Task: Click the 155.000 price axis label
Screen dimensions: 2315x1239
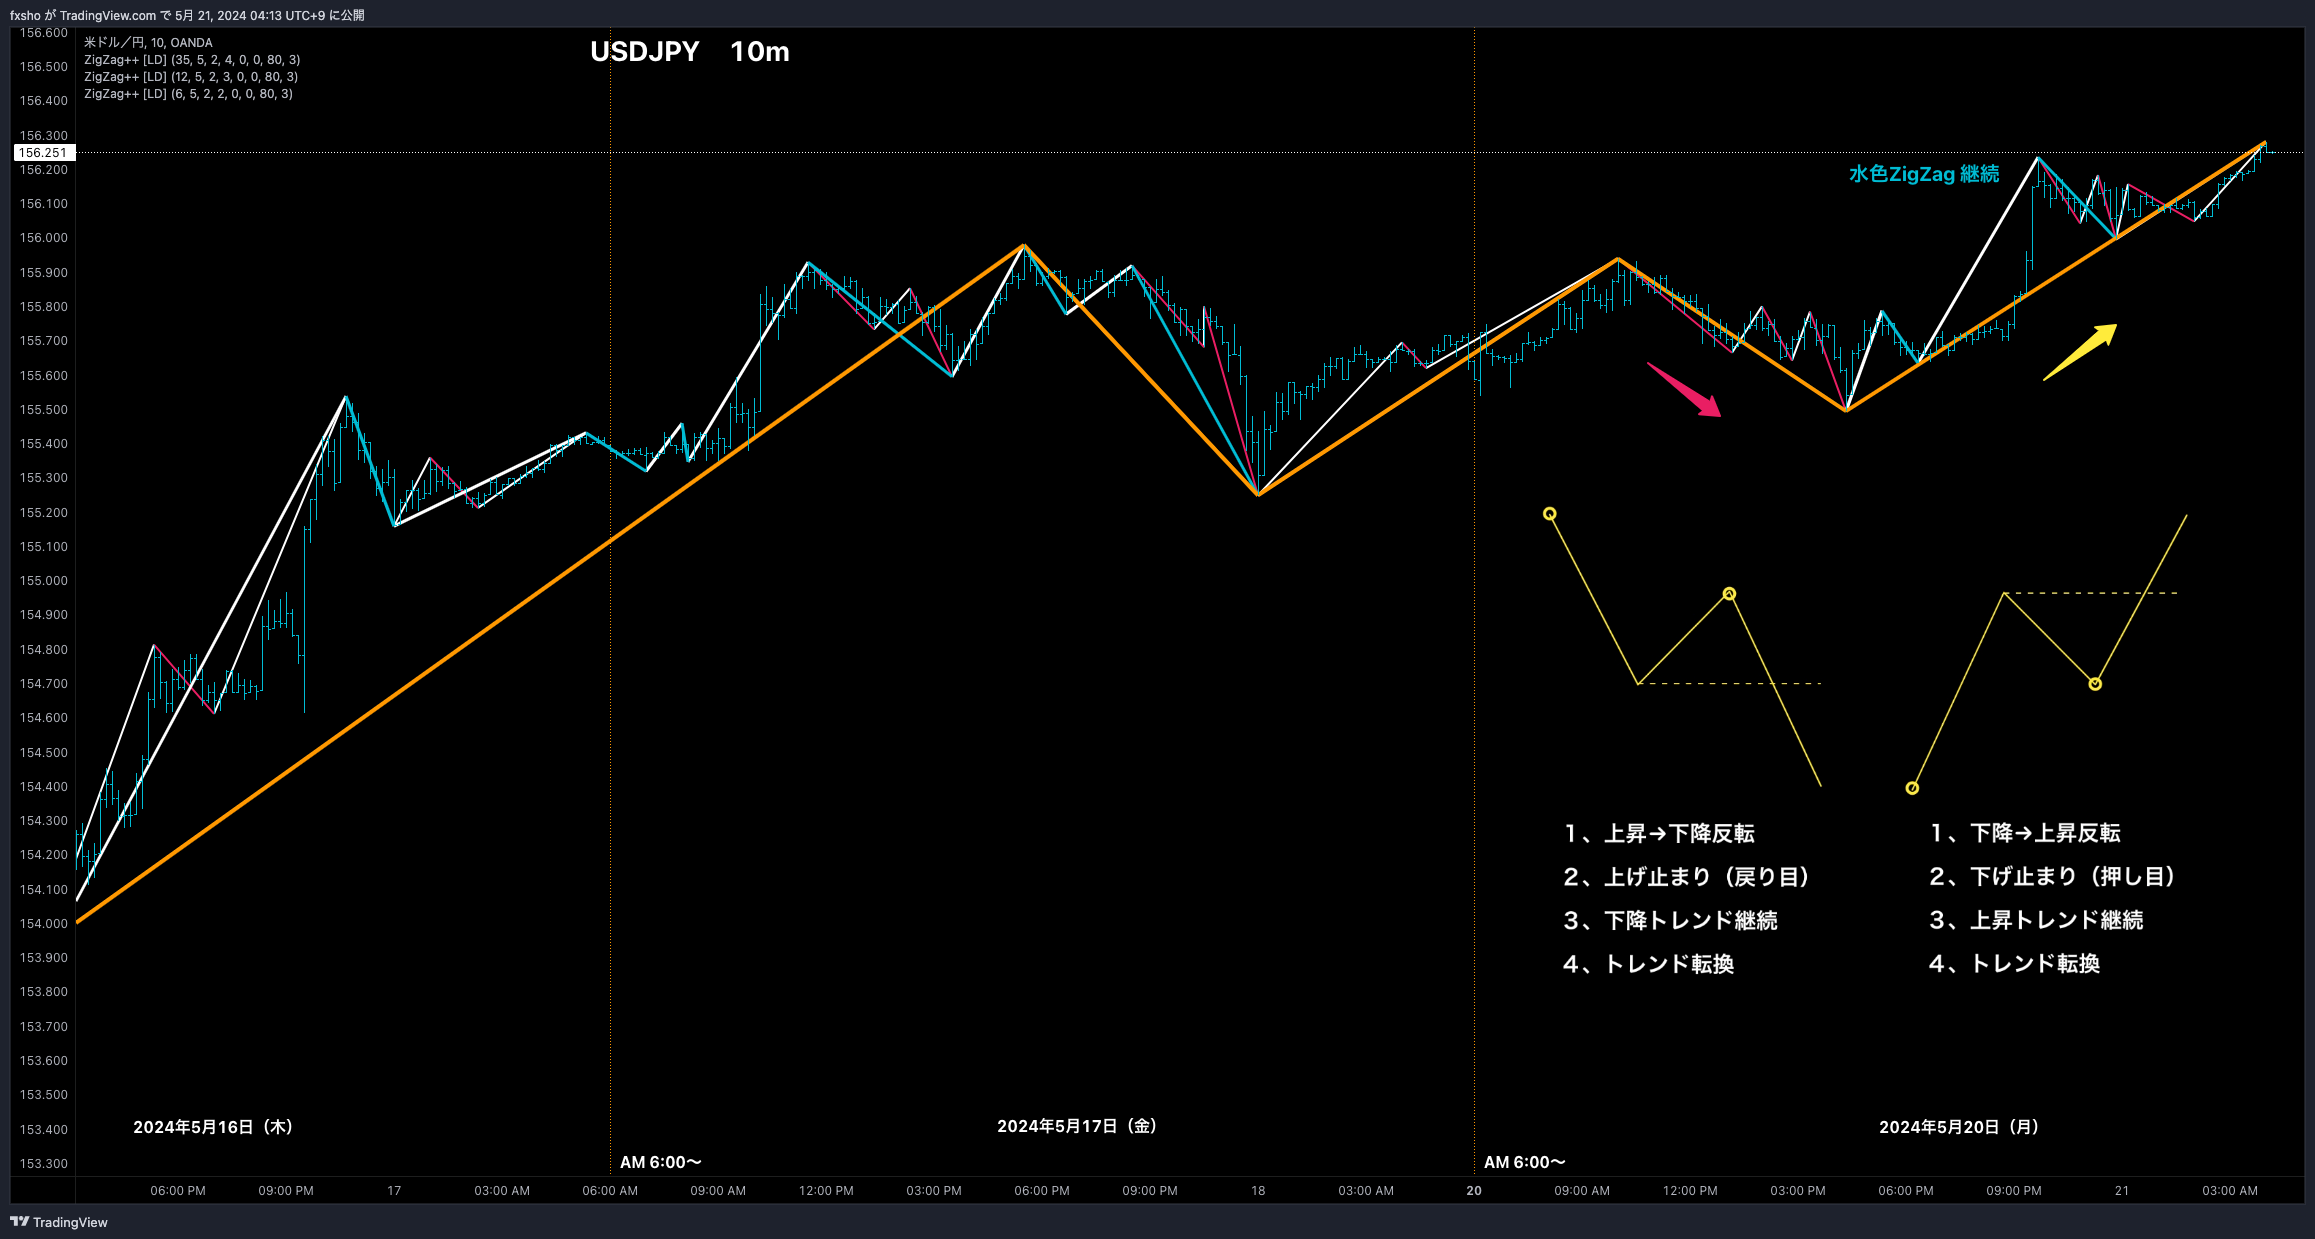Action: coord(44,581)
